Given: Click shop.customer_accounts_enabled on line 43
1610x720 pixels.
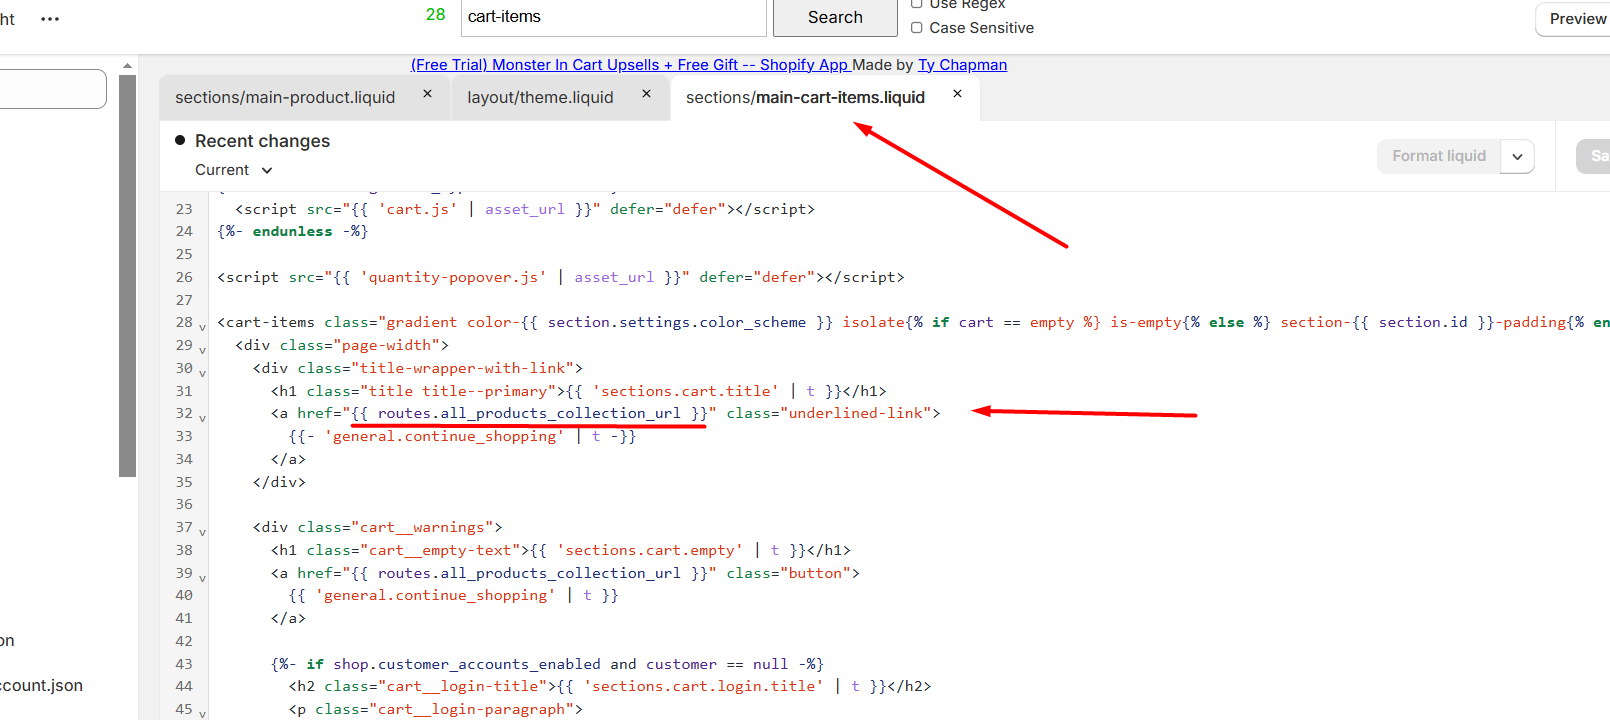Looking at the screenshot, I should [467, 664].
